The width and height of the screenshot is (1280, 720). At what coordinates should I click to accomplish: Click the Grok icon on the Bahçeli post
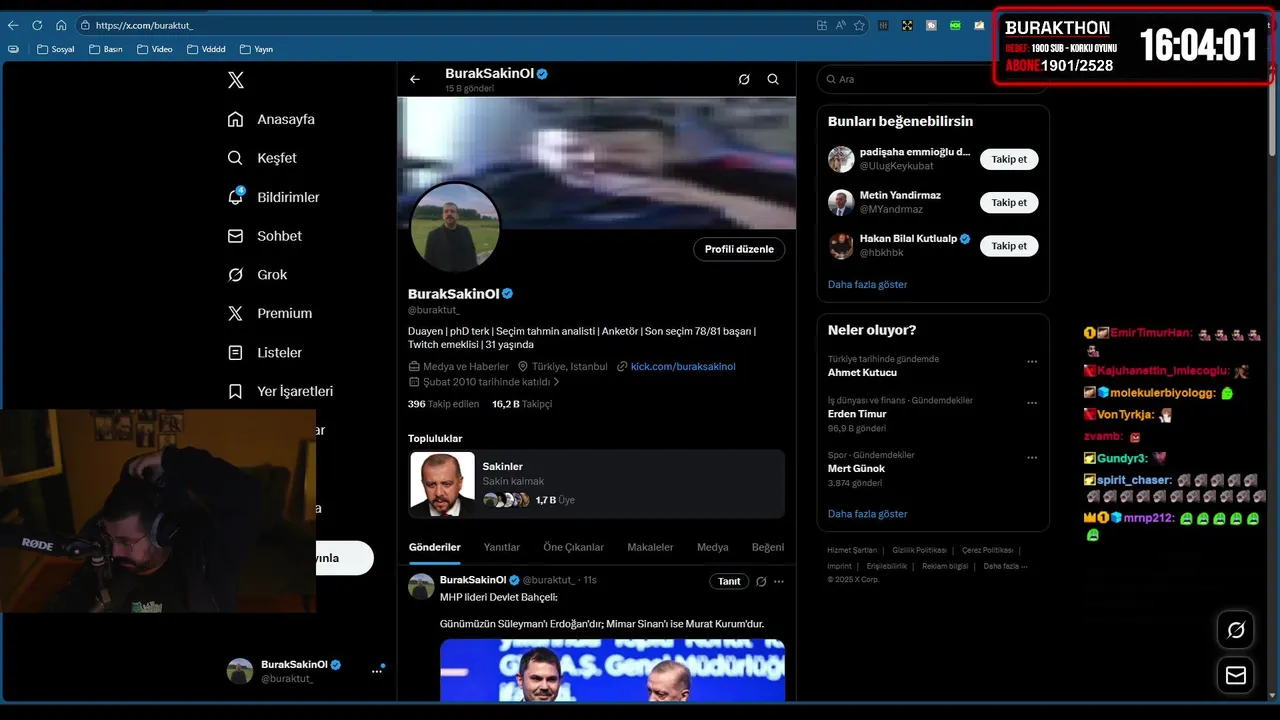pyautogui.click(x=761, y=581)
